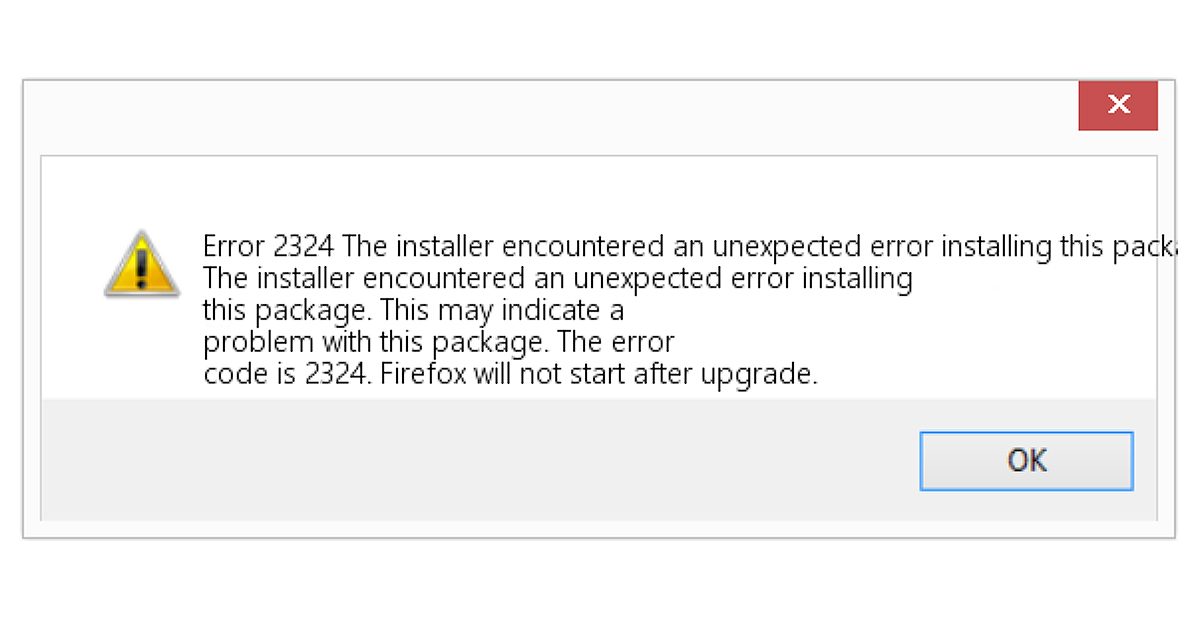
Task: Click the dialog's outer border frame
Action: click(22, 300)
